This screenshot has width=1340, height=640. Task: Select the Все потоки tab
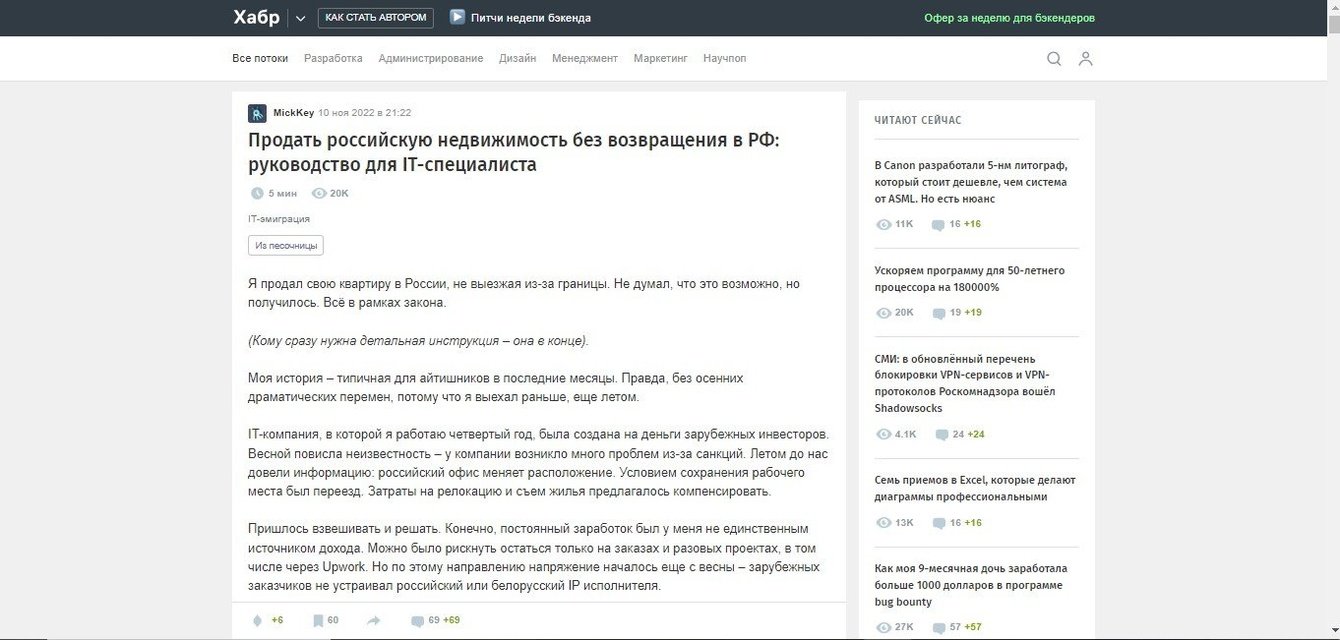coord(260,58)
